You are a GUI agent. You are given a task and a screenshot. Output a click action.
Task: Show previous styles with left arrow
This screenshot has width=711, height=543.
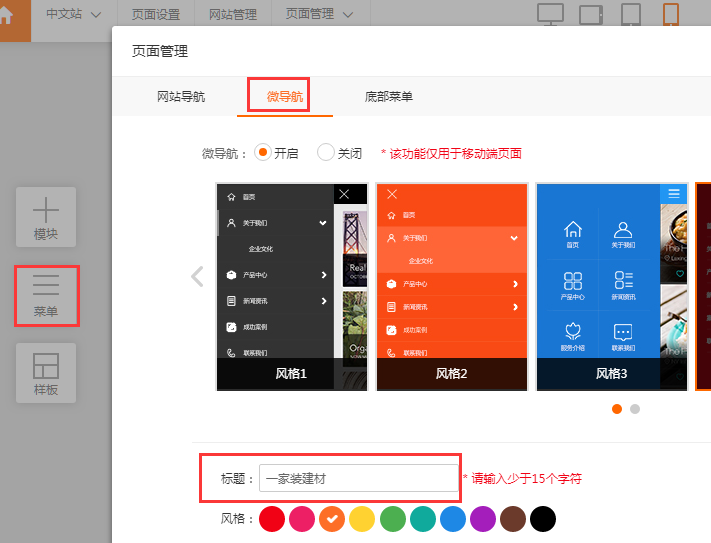198,276
